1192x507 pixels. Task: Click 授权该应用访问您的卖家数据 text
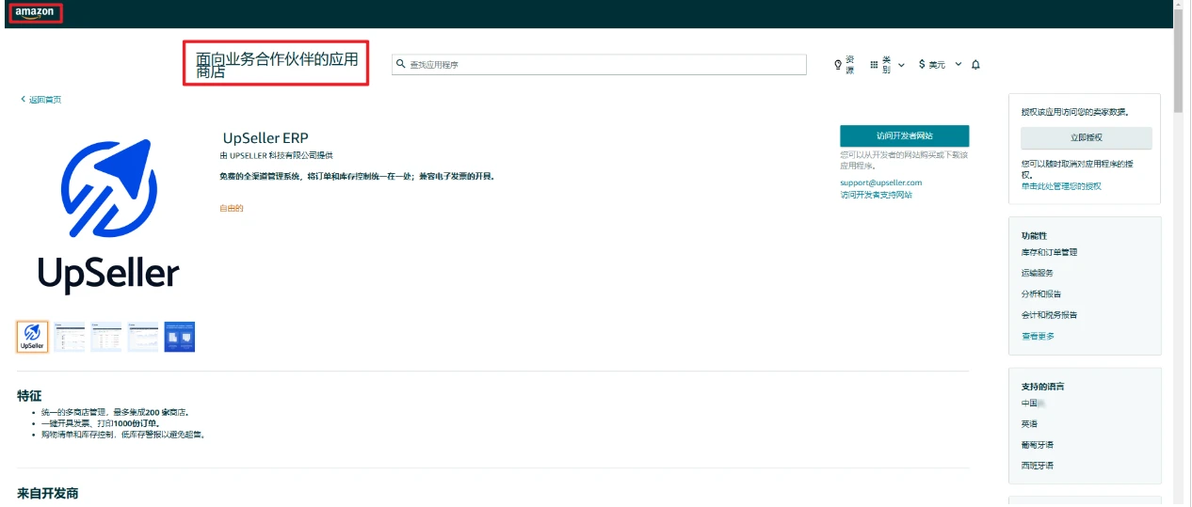1075,112
